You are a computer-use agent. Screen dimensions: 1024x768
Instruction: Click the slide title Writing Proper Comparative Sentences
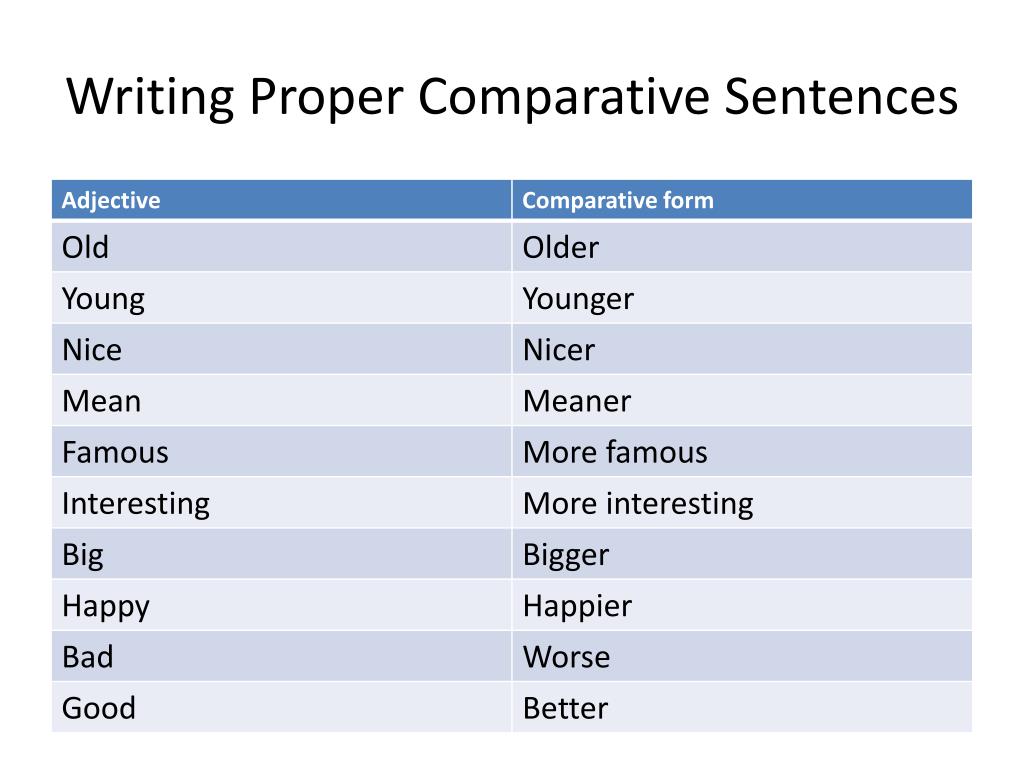512,97
